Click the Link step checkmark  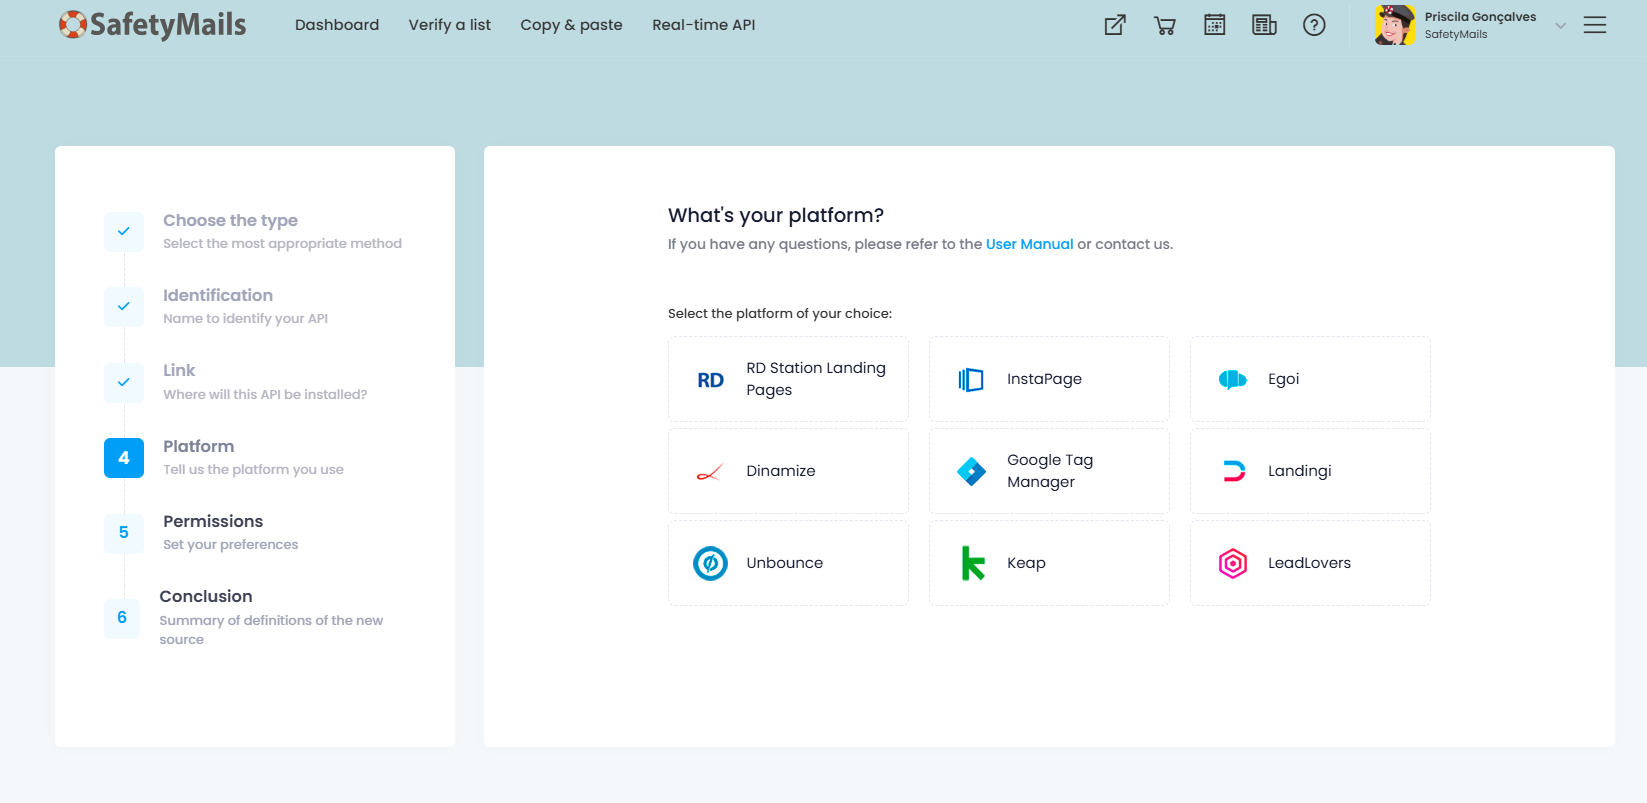pos(124,382)
